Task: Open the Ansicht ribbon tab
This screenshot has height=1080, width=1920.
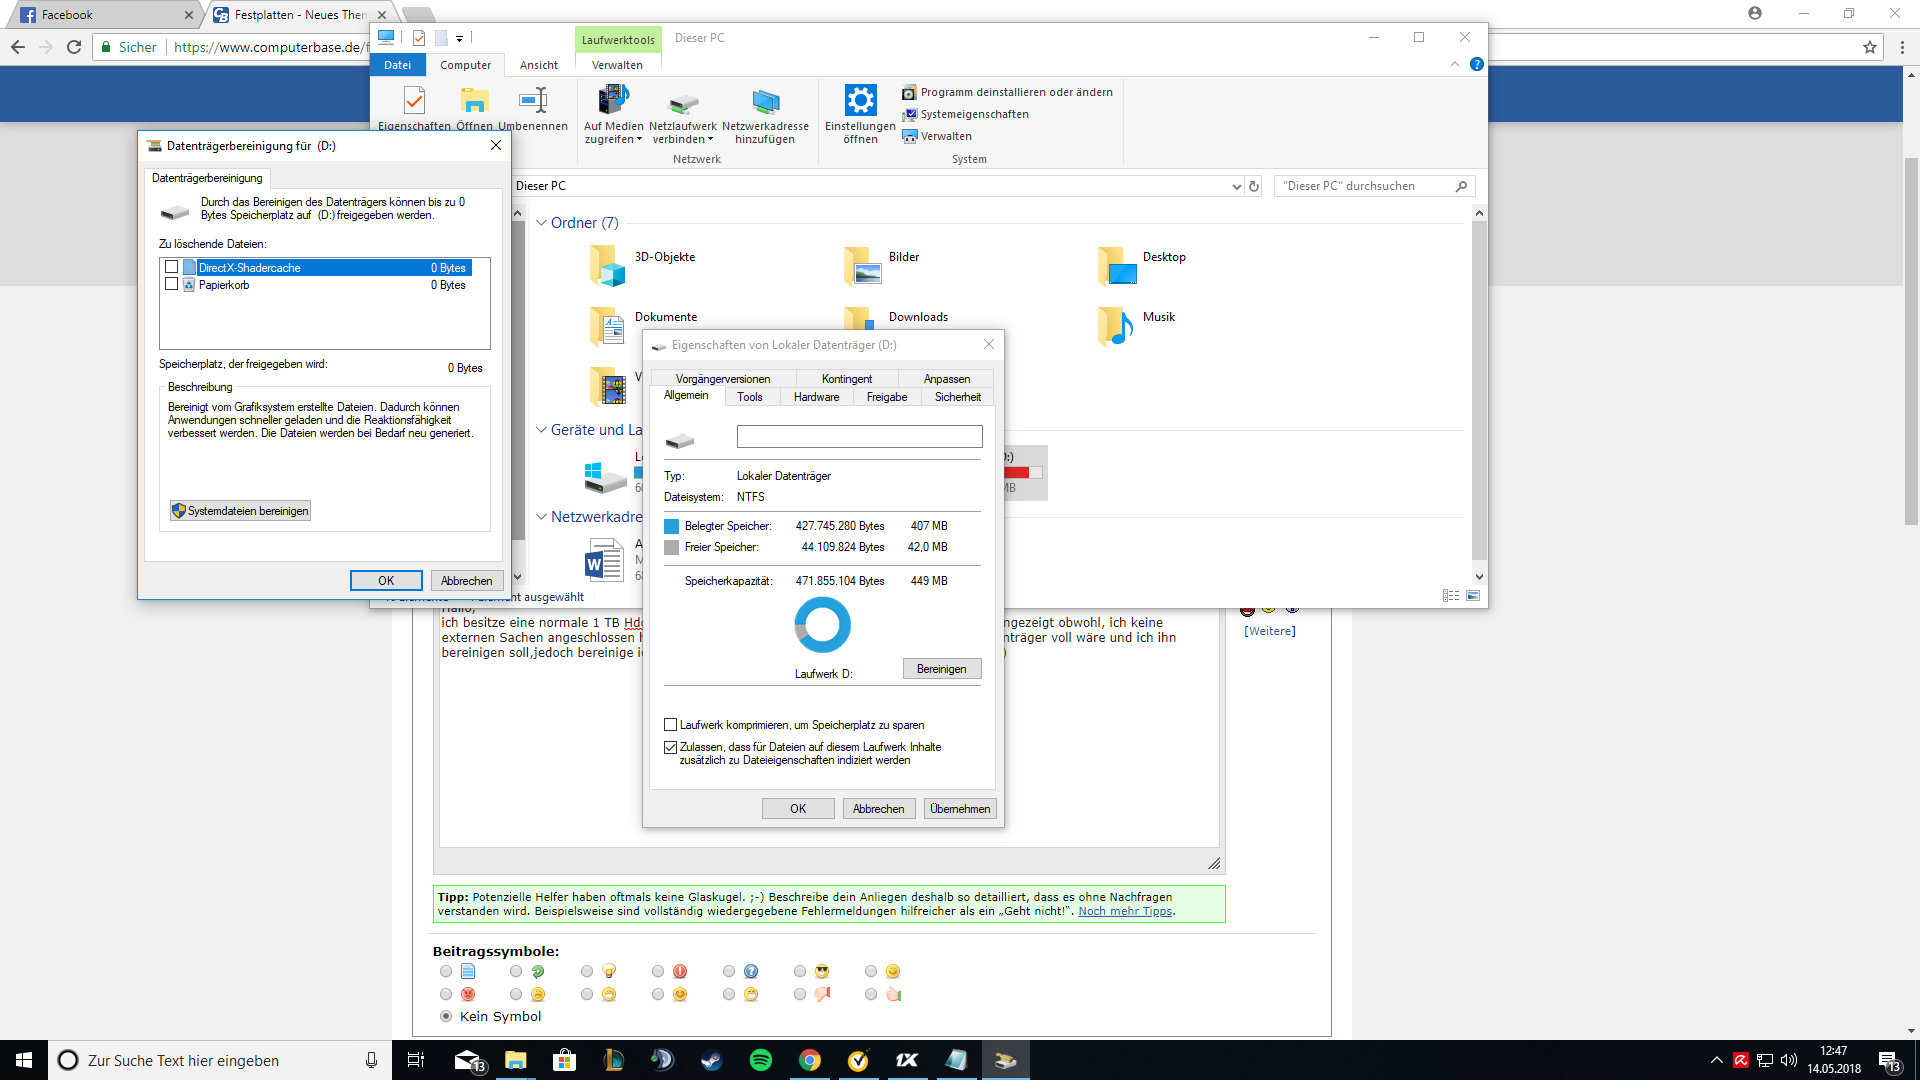Action: (x=539, y=65)
